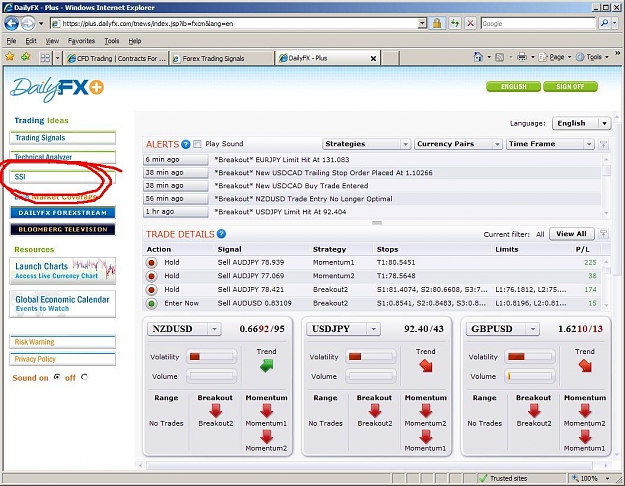
Task: Click red Hold icon for AUDJPY 78.939
Action: click(x=151, y=263)
